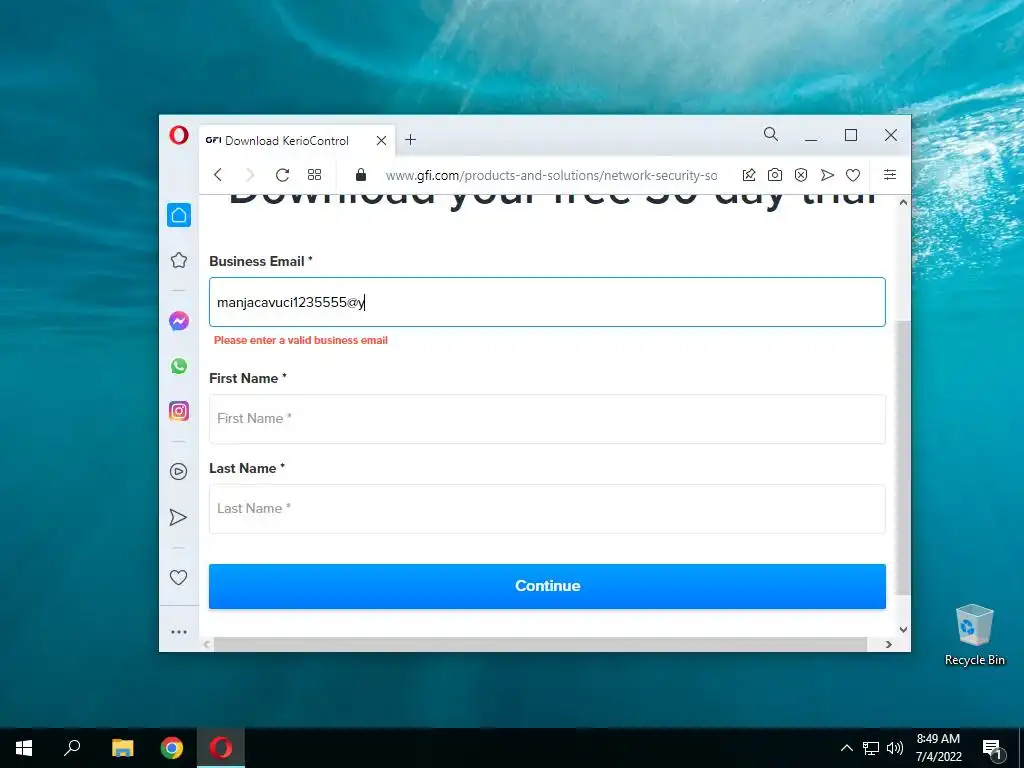Select the Download KerioControl tab

[x=296, y=140]
